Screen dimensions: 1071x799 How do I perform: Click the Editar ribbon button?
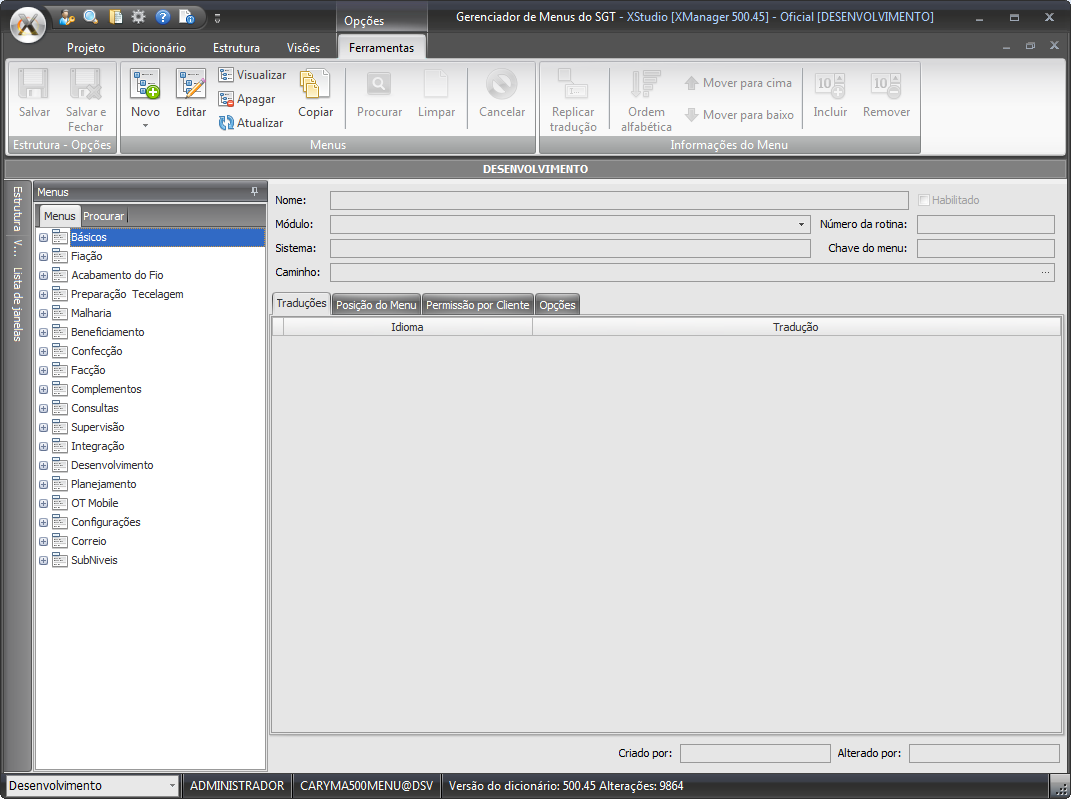(x=191, y=94)
